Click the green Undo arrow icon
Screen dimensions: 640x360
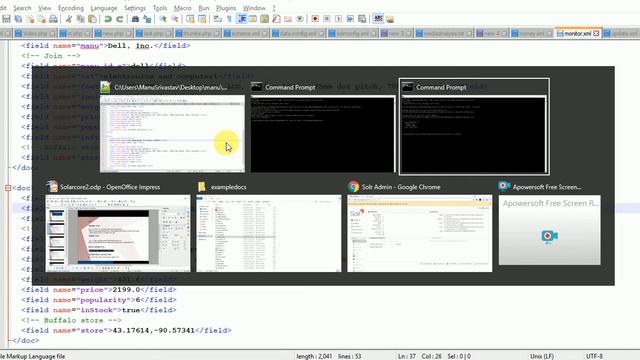pos(108,19)
